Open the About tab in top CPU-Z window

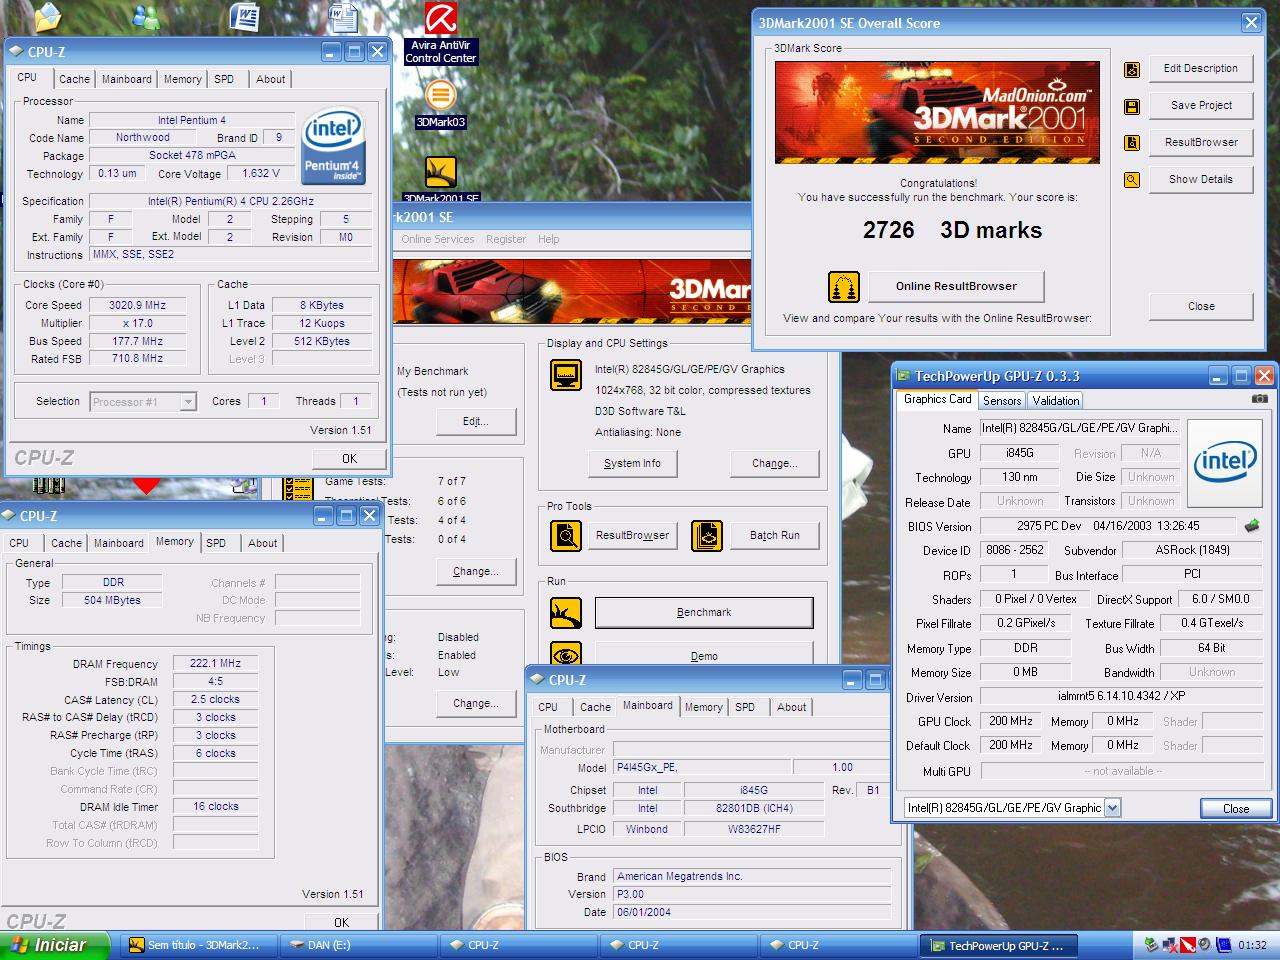click(270, 79)
